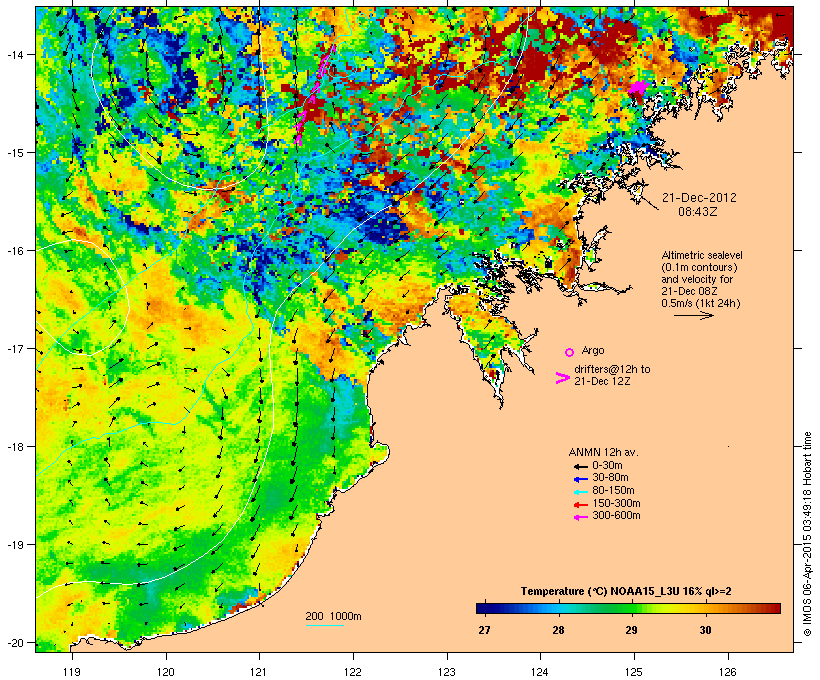Viewport: 820px width, 680px height.
Task: Click the '80-150m' depth label
Action: 613,491
